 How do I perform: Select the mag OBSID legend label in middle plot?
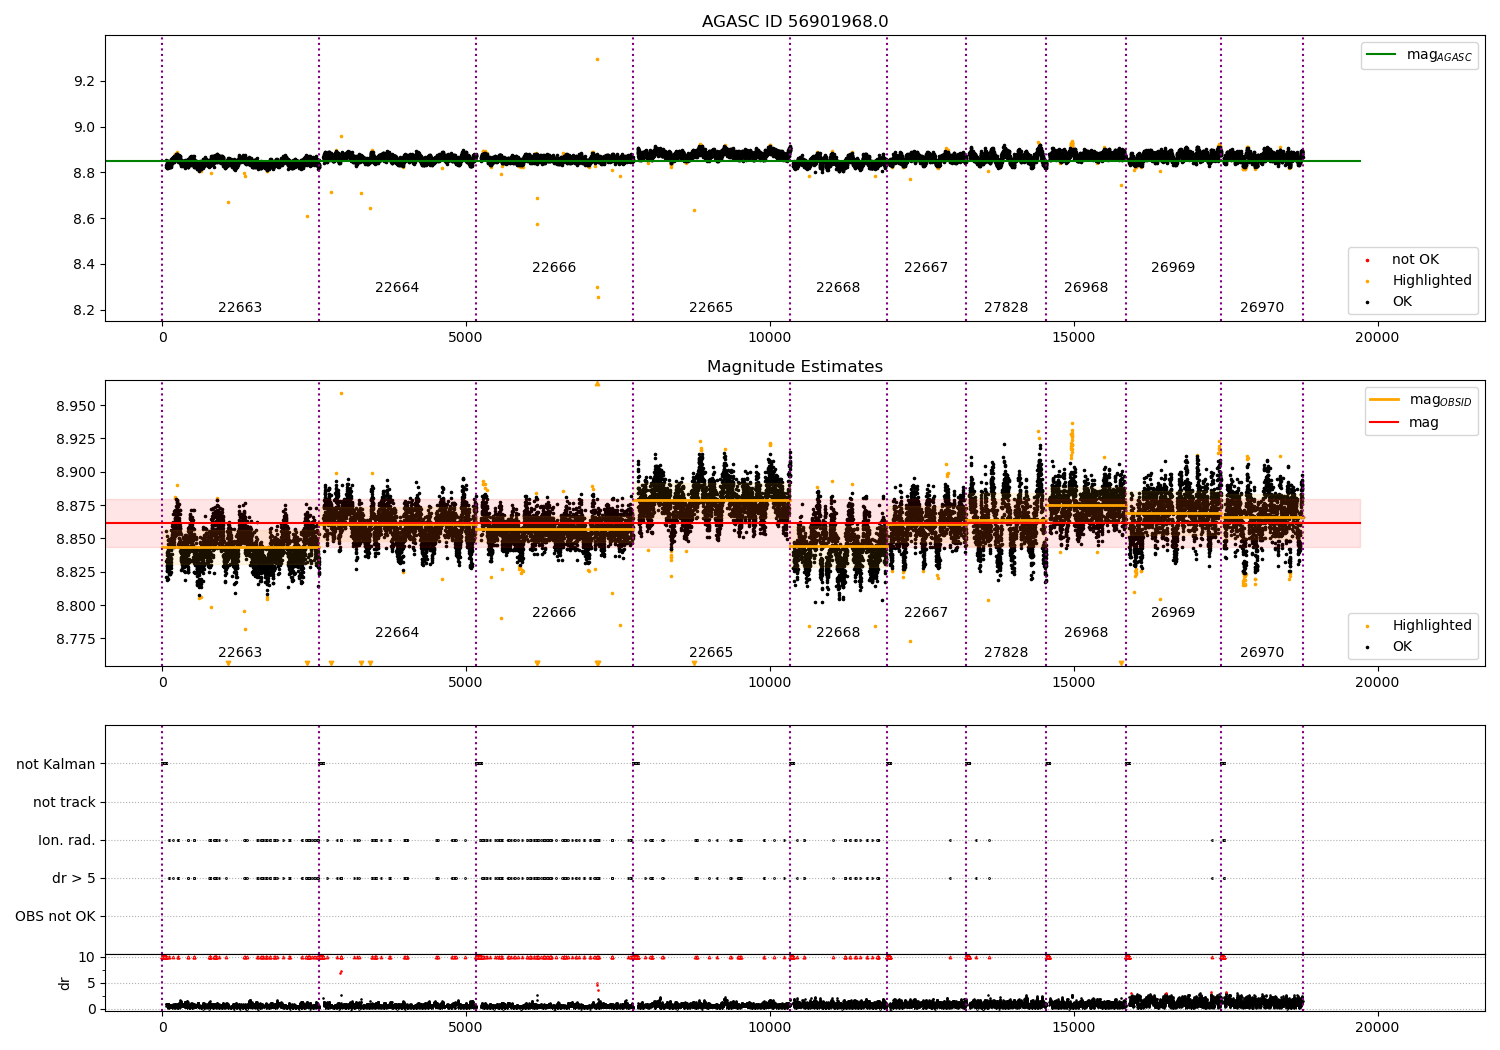pyautogui.click(x=1441, y=400)
